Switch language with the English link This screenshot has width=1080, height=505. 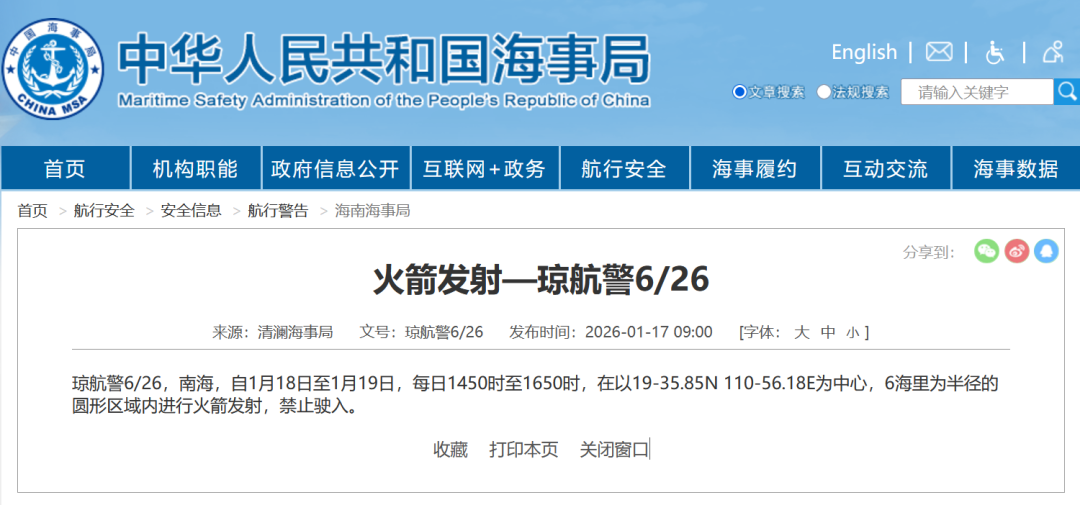pyautogui.click(x=864, y=52)
